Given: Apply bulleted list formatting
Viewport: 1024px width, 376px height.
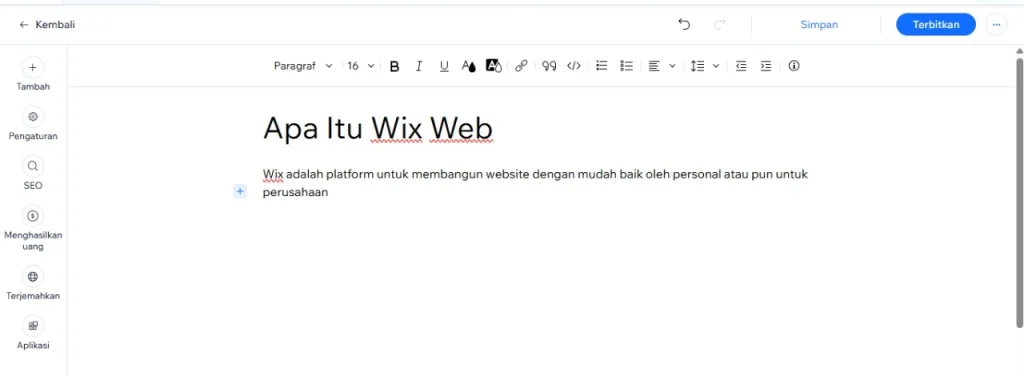Looking at the screenshot, I should point(627,66).
